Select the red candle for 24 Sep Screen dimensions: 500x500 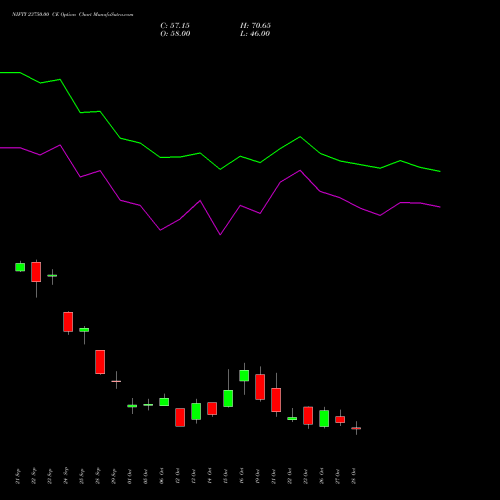coord(68,322)
